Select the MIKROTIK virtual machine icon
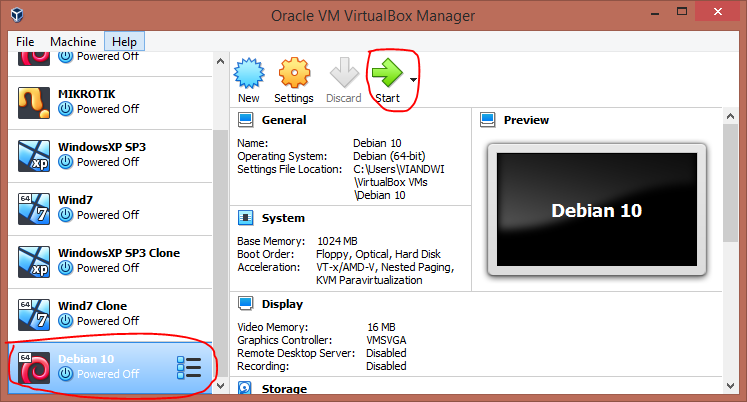The image size is (747, 402). point(34,102)
